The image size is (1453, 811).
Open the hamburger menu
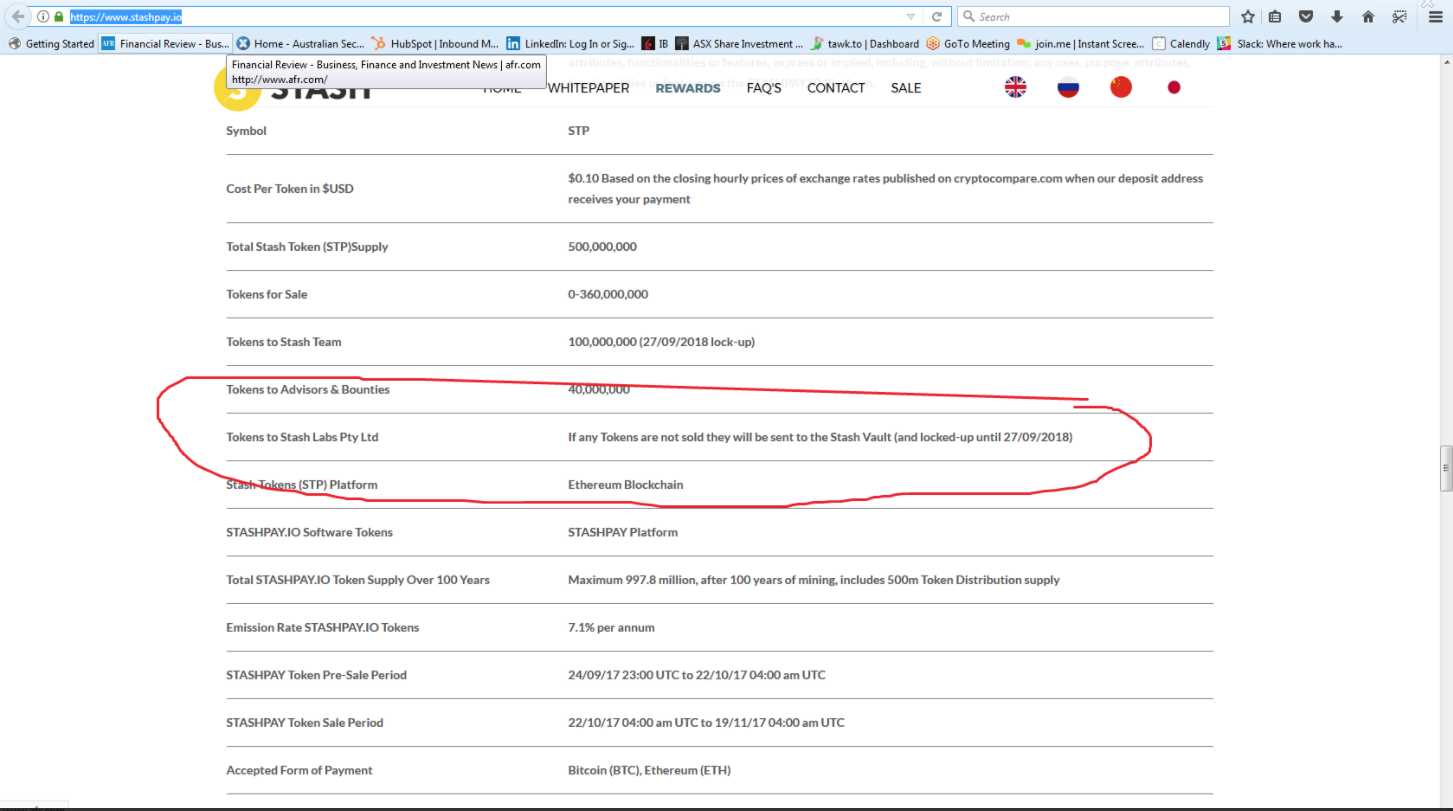pyautogui.click(x=1436, y=17)
